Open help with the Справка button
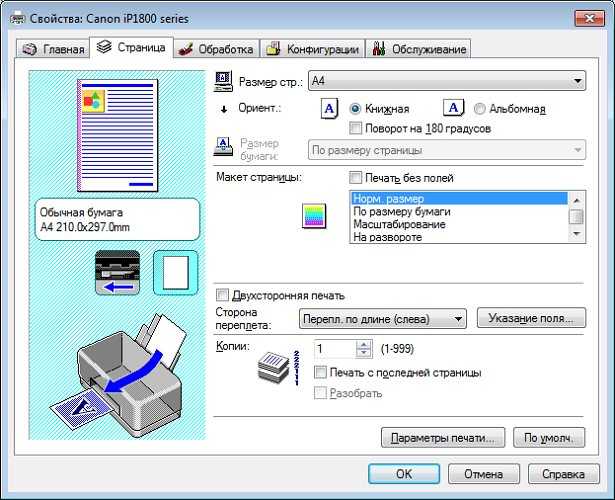 [564, 474]
